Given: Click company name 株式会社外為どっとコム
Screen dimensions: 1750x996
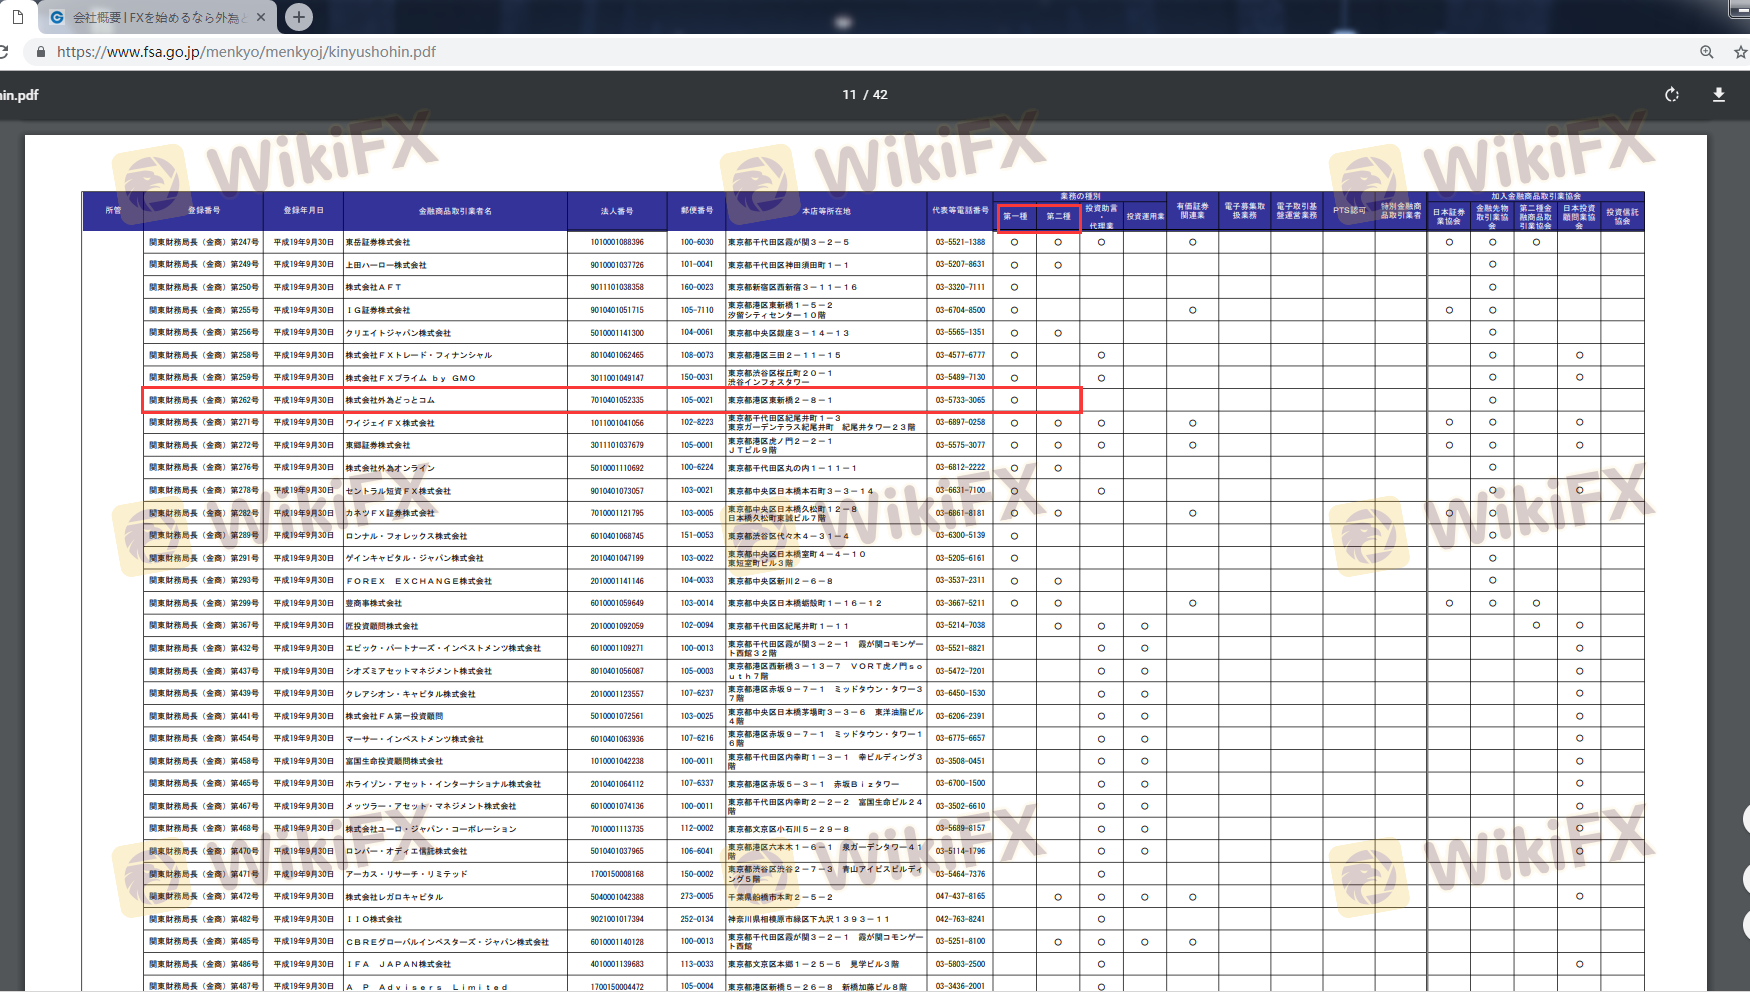Looking at the screenshot, I should [x=390, y=401].
